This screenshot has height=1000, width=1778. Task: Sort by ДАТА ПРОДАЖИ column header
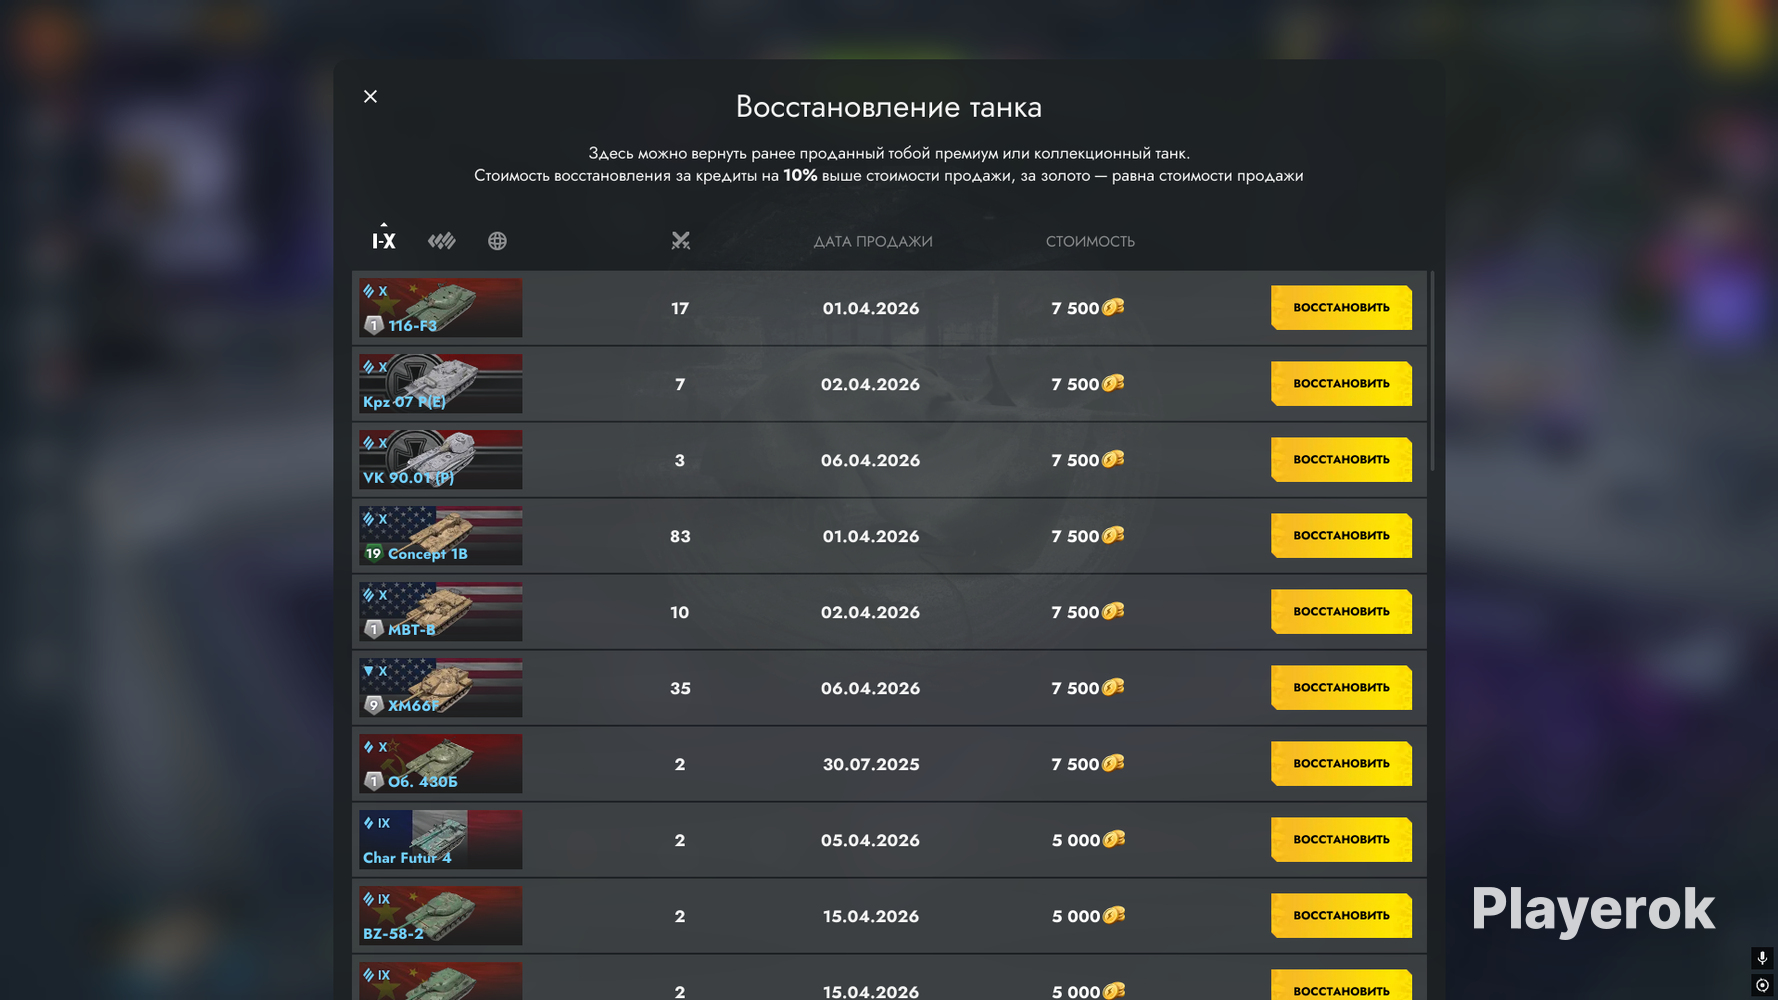(x=872, y=241)
